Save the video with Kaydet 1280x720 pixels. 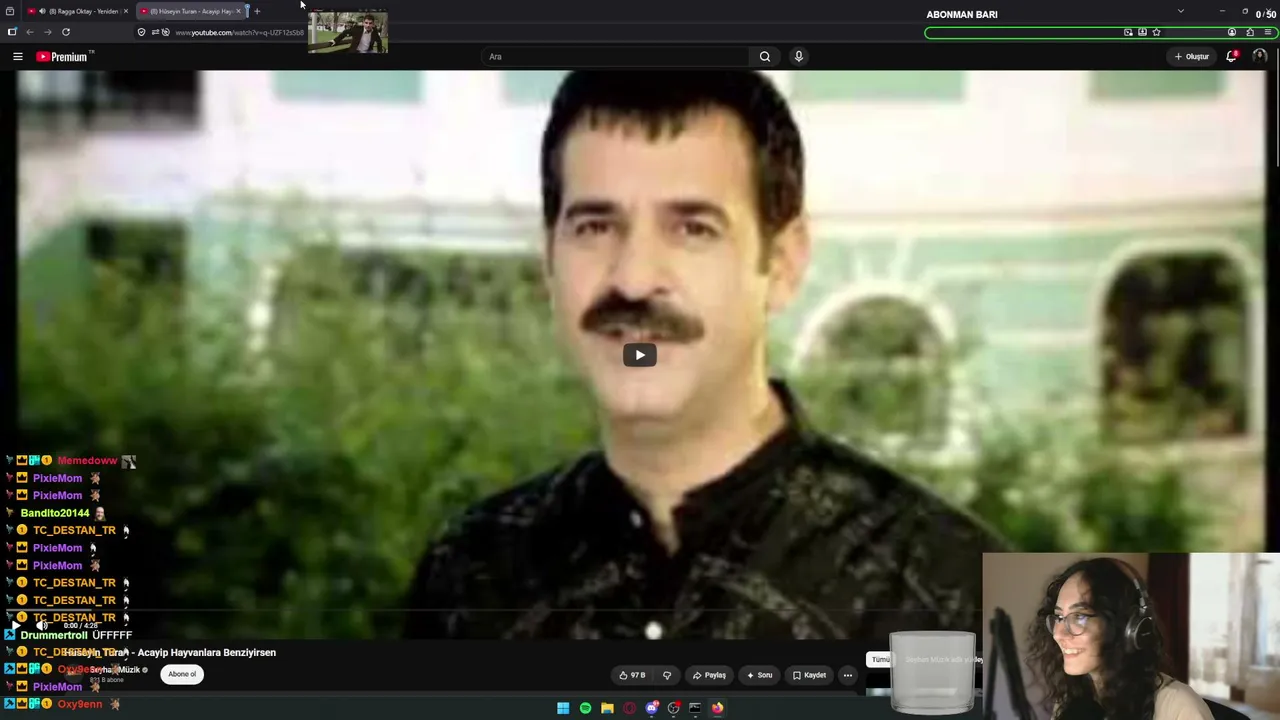pyautogui.click(x=809, y=675)
